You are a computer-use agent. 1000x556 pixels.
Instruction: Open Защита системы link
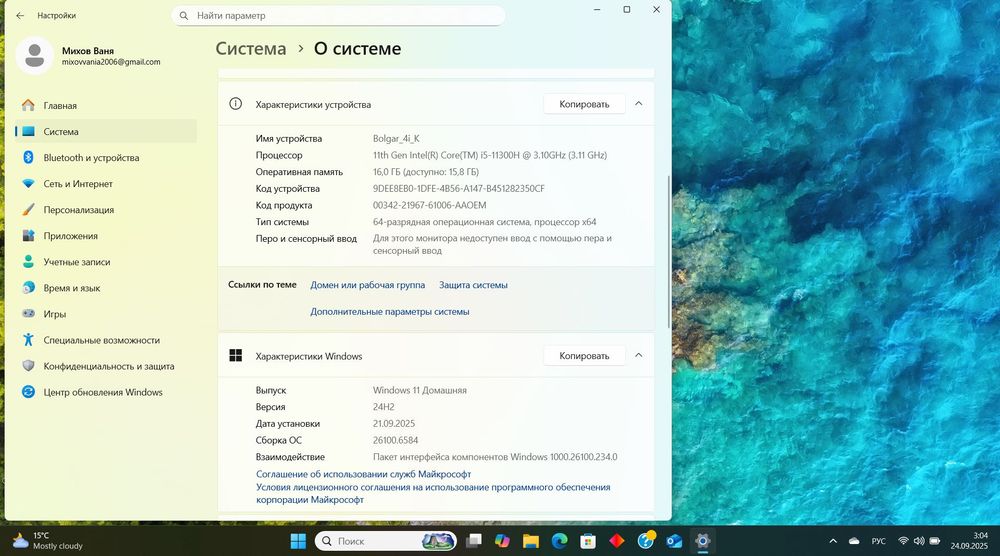coord(473,285)
